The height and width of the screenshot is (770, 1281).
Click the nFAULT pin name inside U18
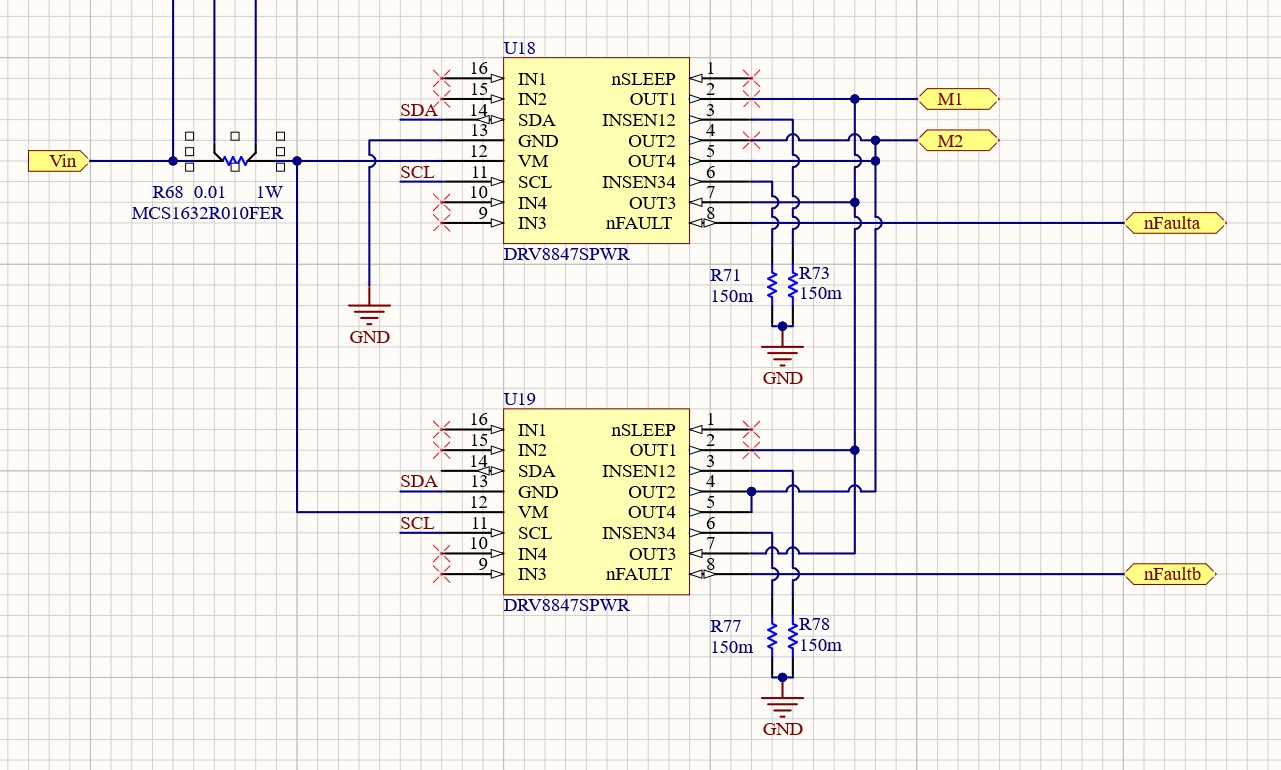coord(639,223)
